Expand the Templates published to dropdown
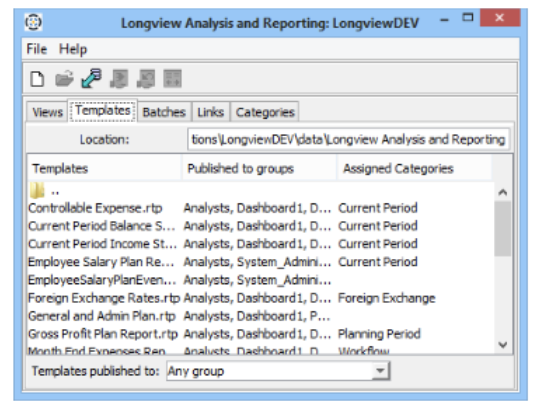The image size is (542, 414). [381, 371]
